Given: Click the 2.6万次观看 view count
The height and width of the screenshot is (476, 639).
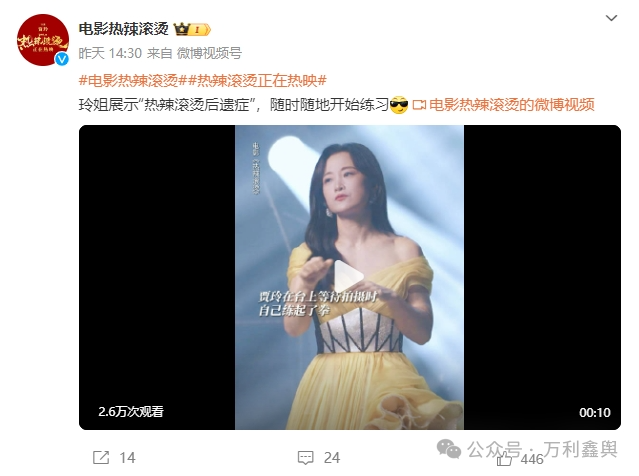Looking at the screenshot, I should pos(131,412).
